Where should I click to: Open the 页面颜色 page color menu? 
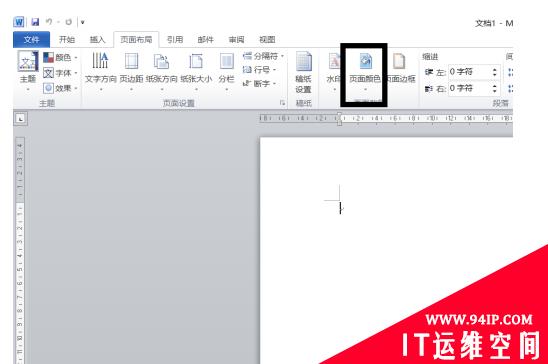pyautogui.click(x=365, y=72)
